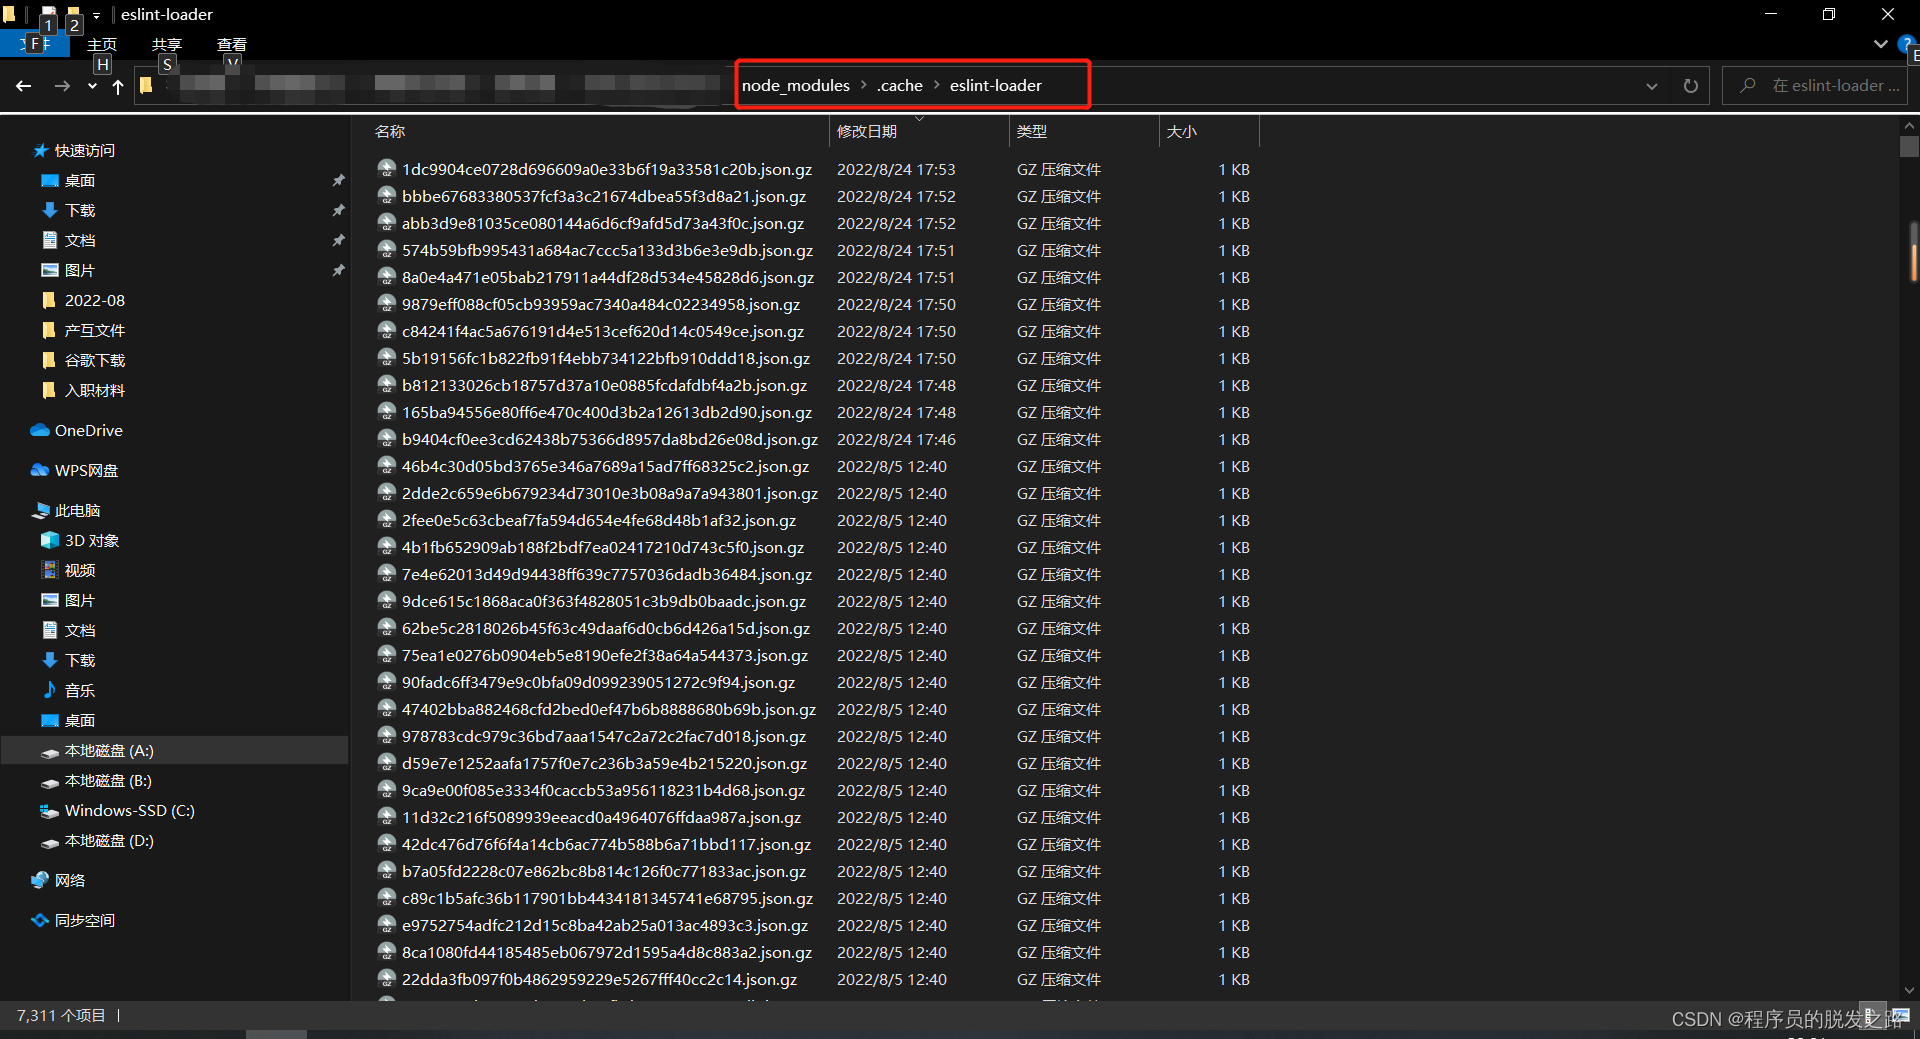This screenshot has height=1039, width=1920.
Task: Unpin 桌面 via its pin icon
Action: click(338, 180)
